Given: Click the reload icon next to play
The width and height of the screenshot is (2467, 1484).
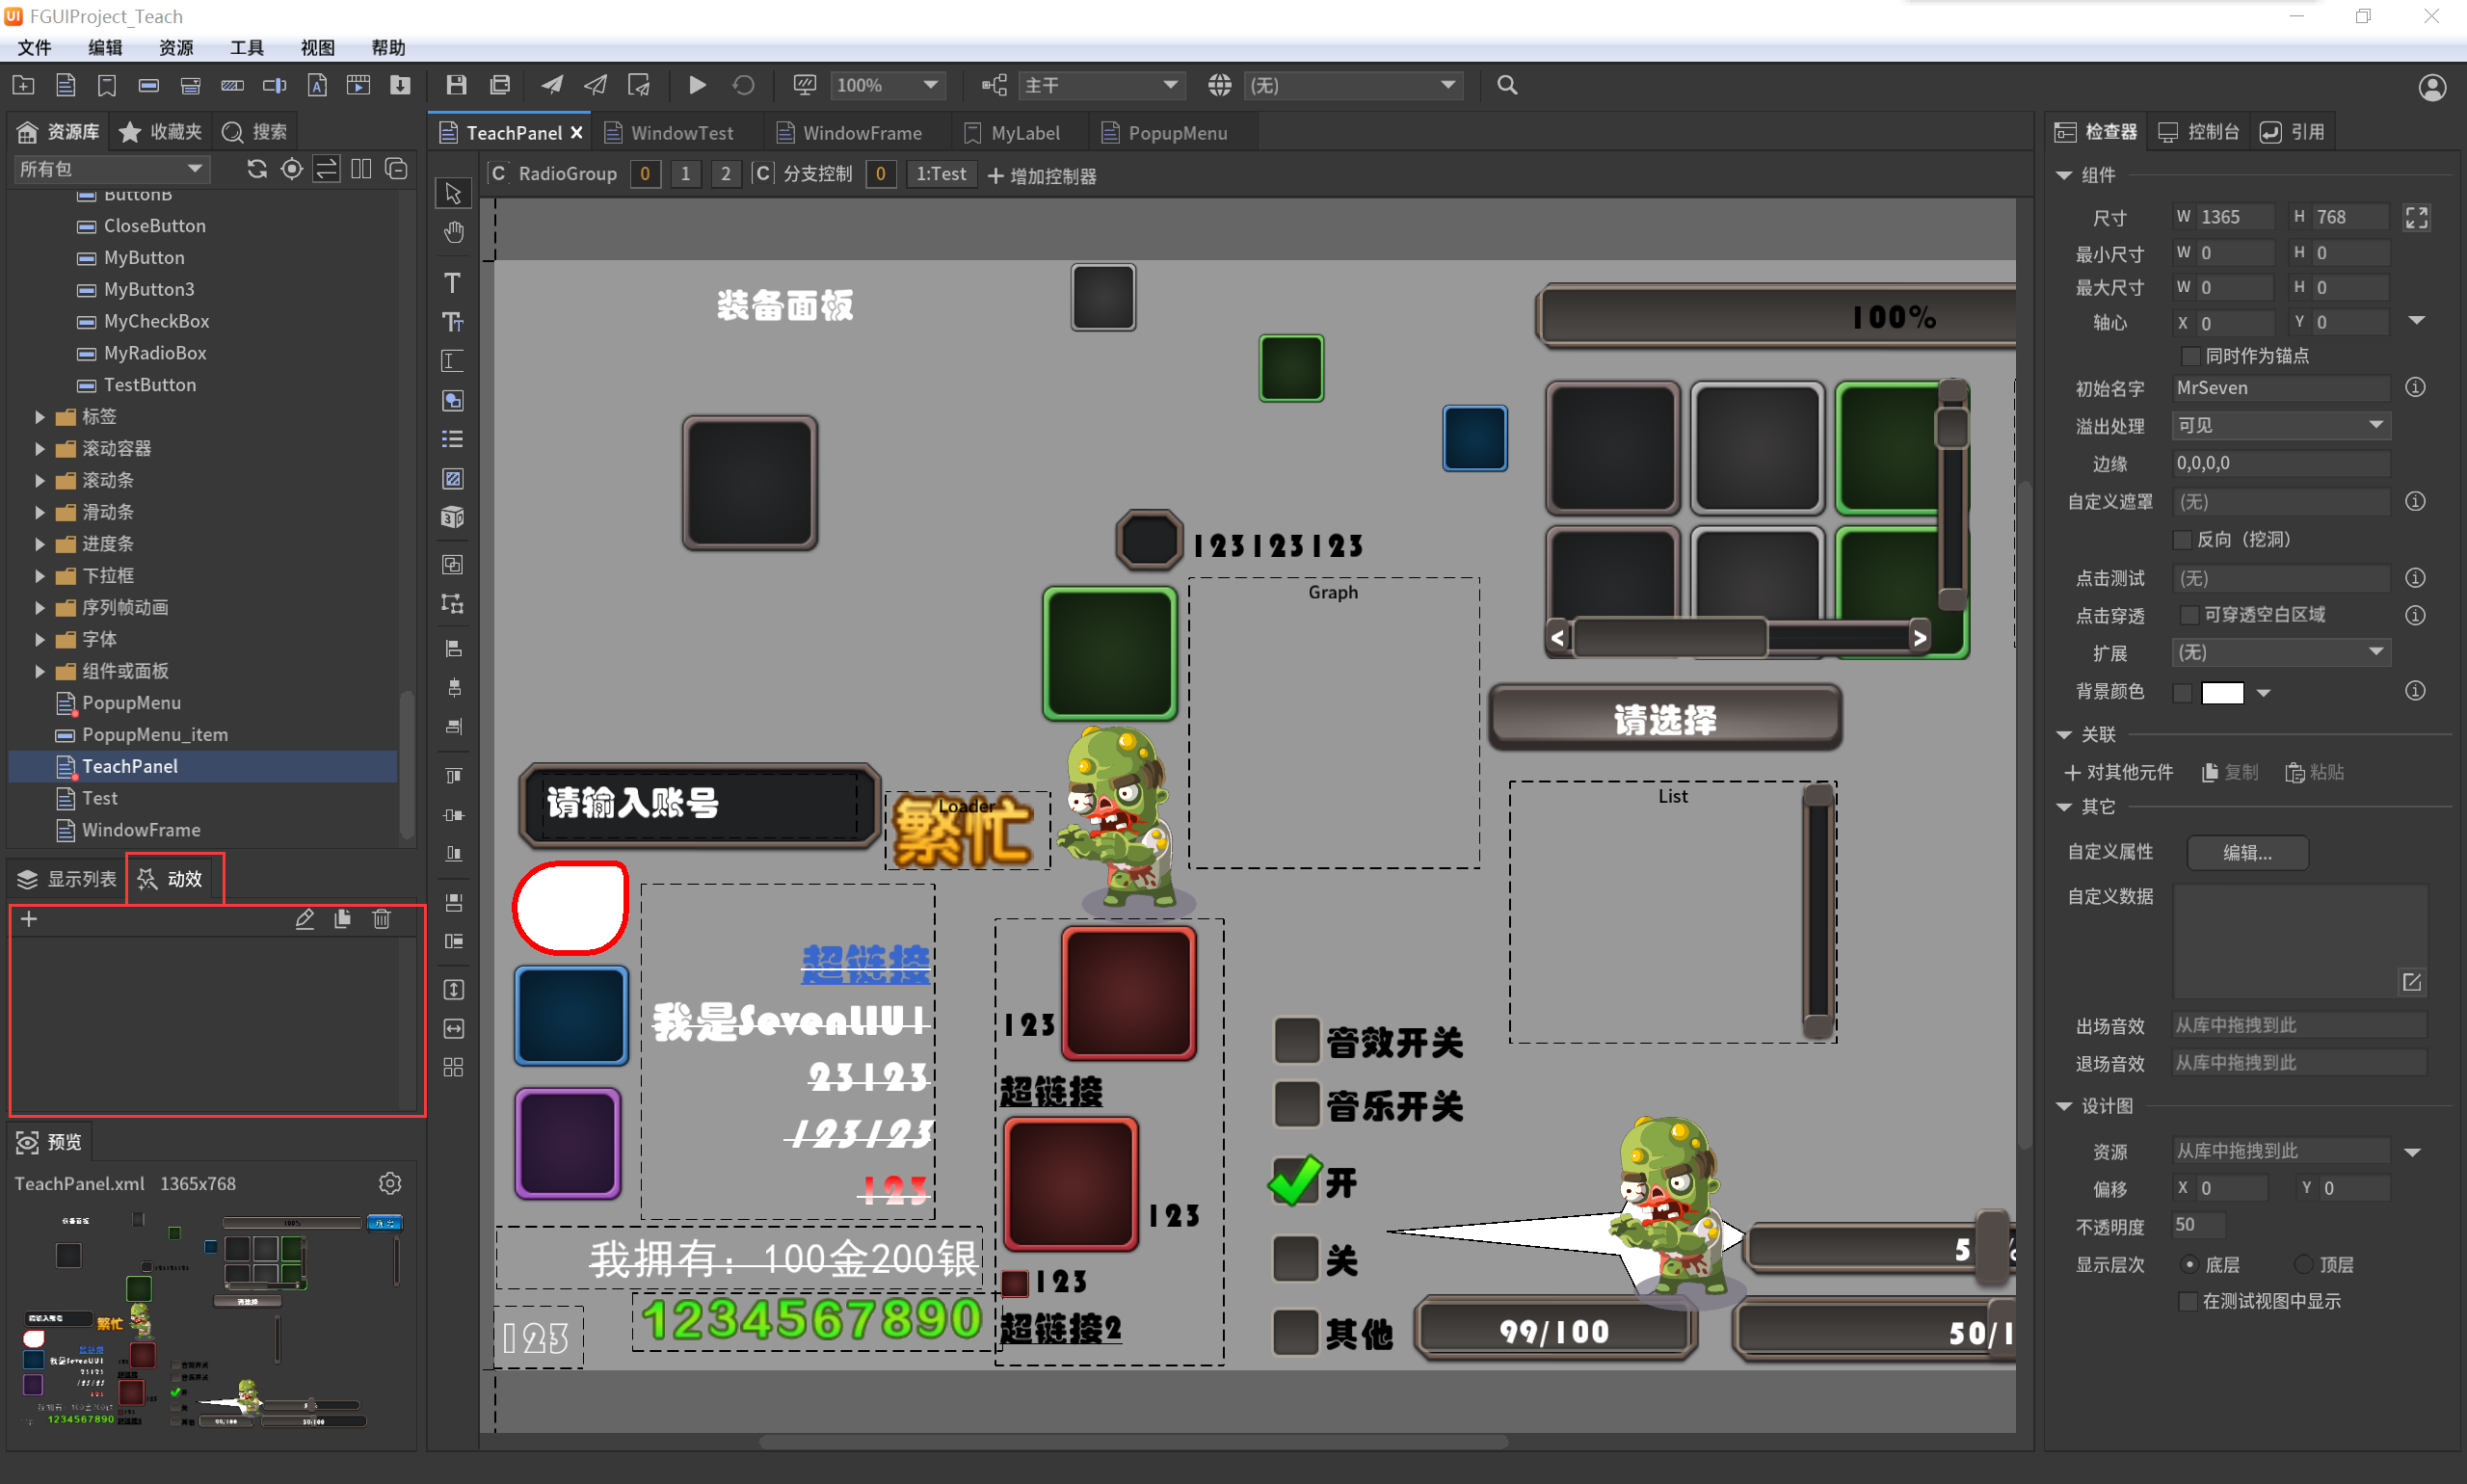Looking at the screenshot, I should pyautogui.click(x=743, y=85).
